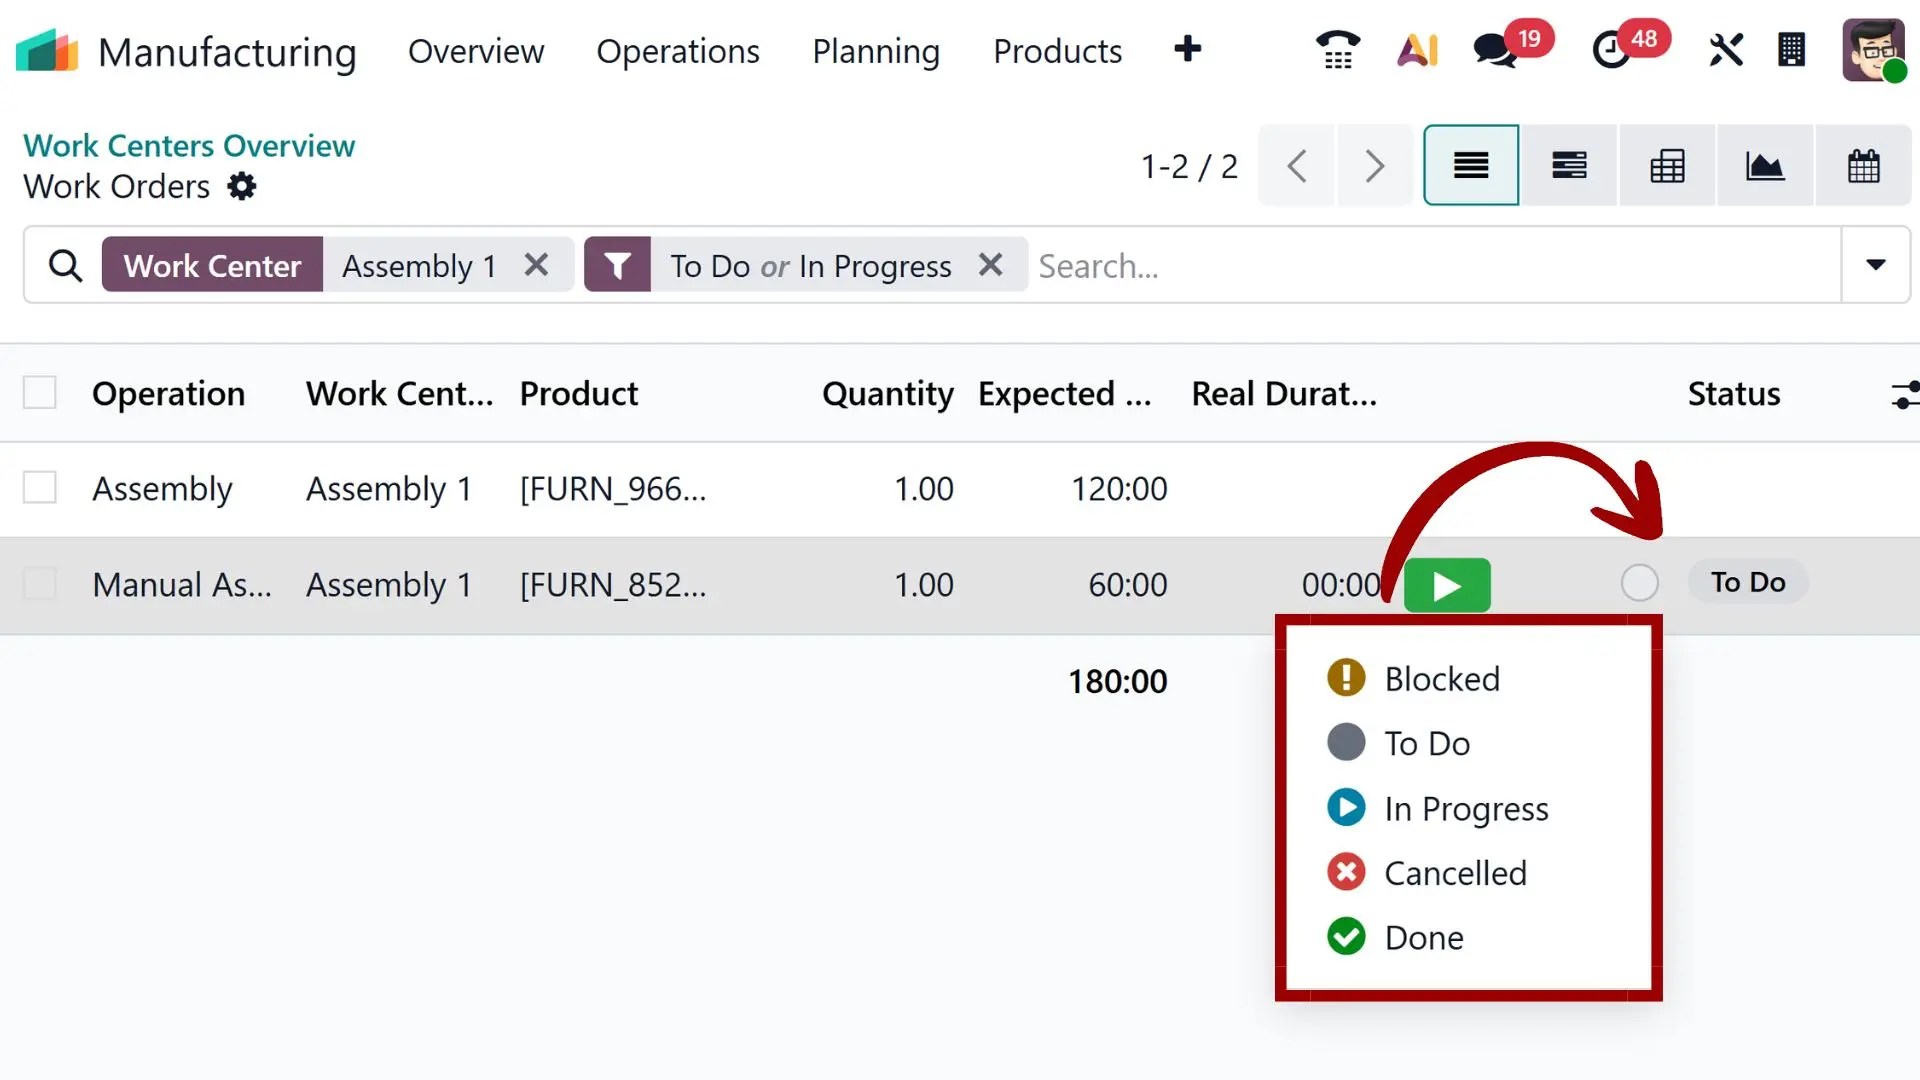Start the Manual Assembly work order
Viewport: 1920px width, 1080px height.
1447,585
